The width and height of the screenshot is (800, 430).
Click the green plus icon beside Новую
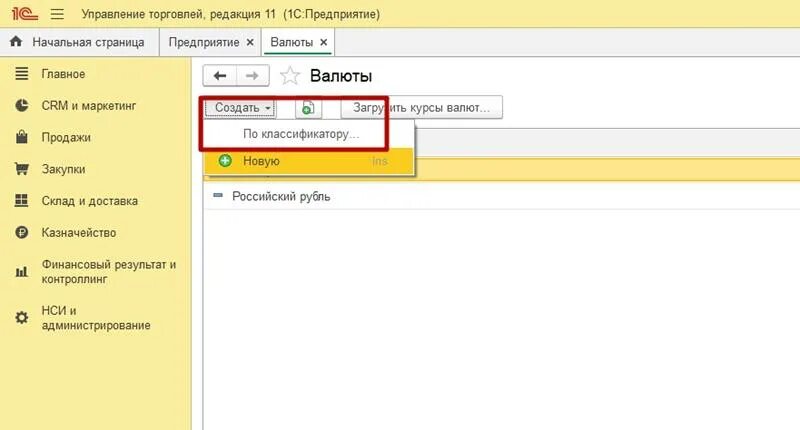click(224, 161)
